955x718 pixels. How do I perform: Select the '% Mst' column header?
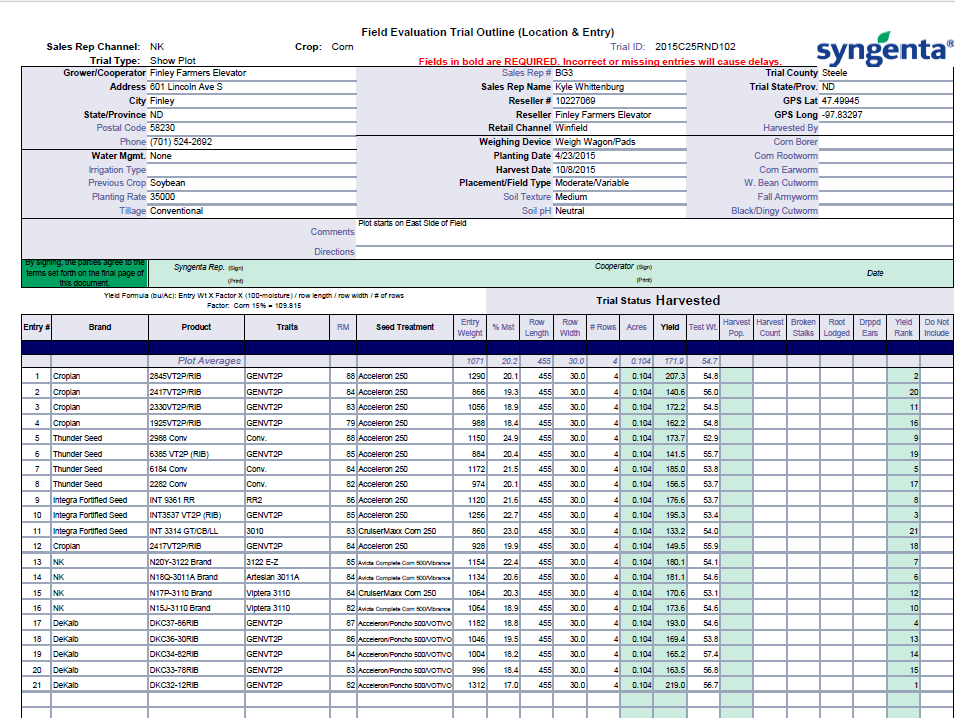(504, 328)
